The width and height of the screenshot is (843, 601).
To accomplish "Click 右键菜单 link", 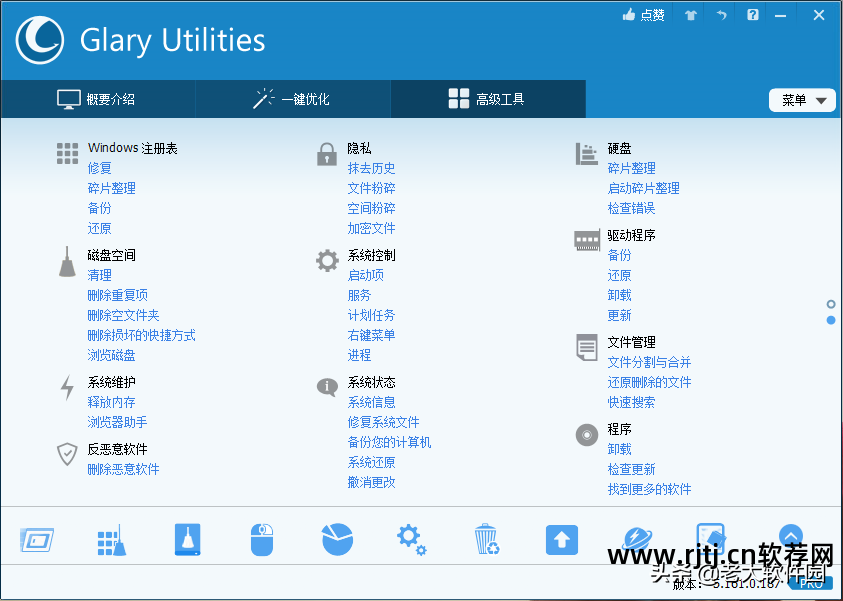I will coord(372,335).
